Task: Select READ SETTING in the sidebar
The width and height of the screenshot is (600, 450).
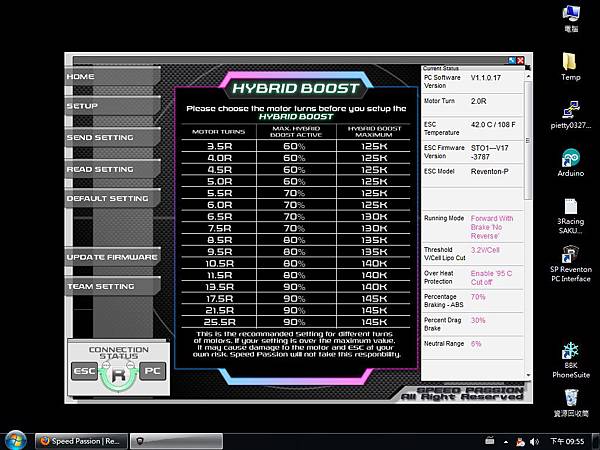Action: click(x=112, y=169)
